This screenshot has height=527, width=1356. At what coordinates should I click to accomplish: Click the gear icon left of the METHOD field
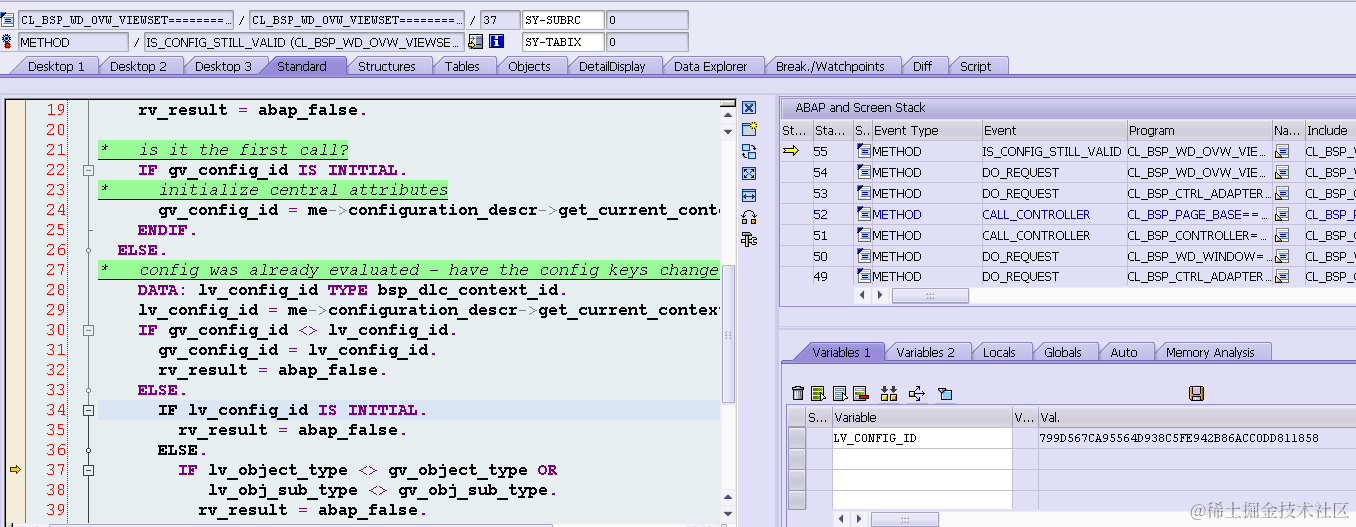click(8, 42)
